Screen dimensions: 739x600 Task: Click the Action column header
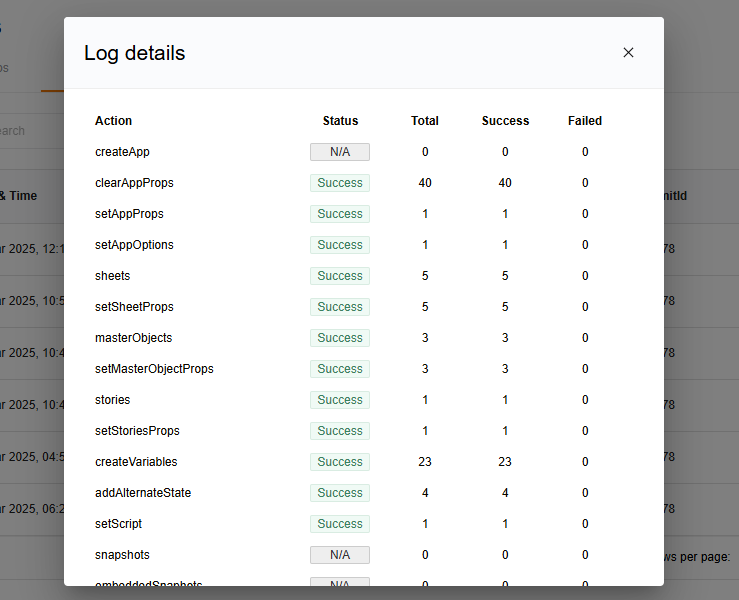point(113,121)
